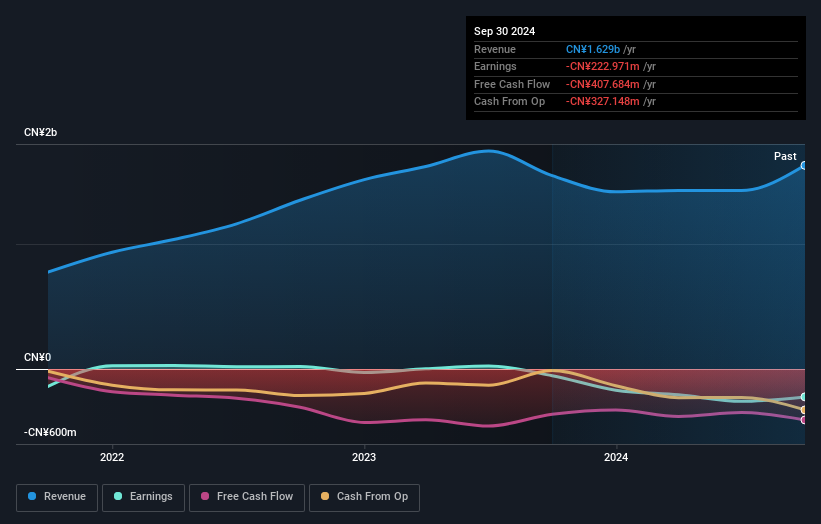Click the Free Cash Flow label in tooltip
This screenshot has height=524, width=821.
pyautogui.click(x=512, y=84)
